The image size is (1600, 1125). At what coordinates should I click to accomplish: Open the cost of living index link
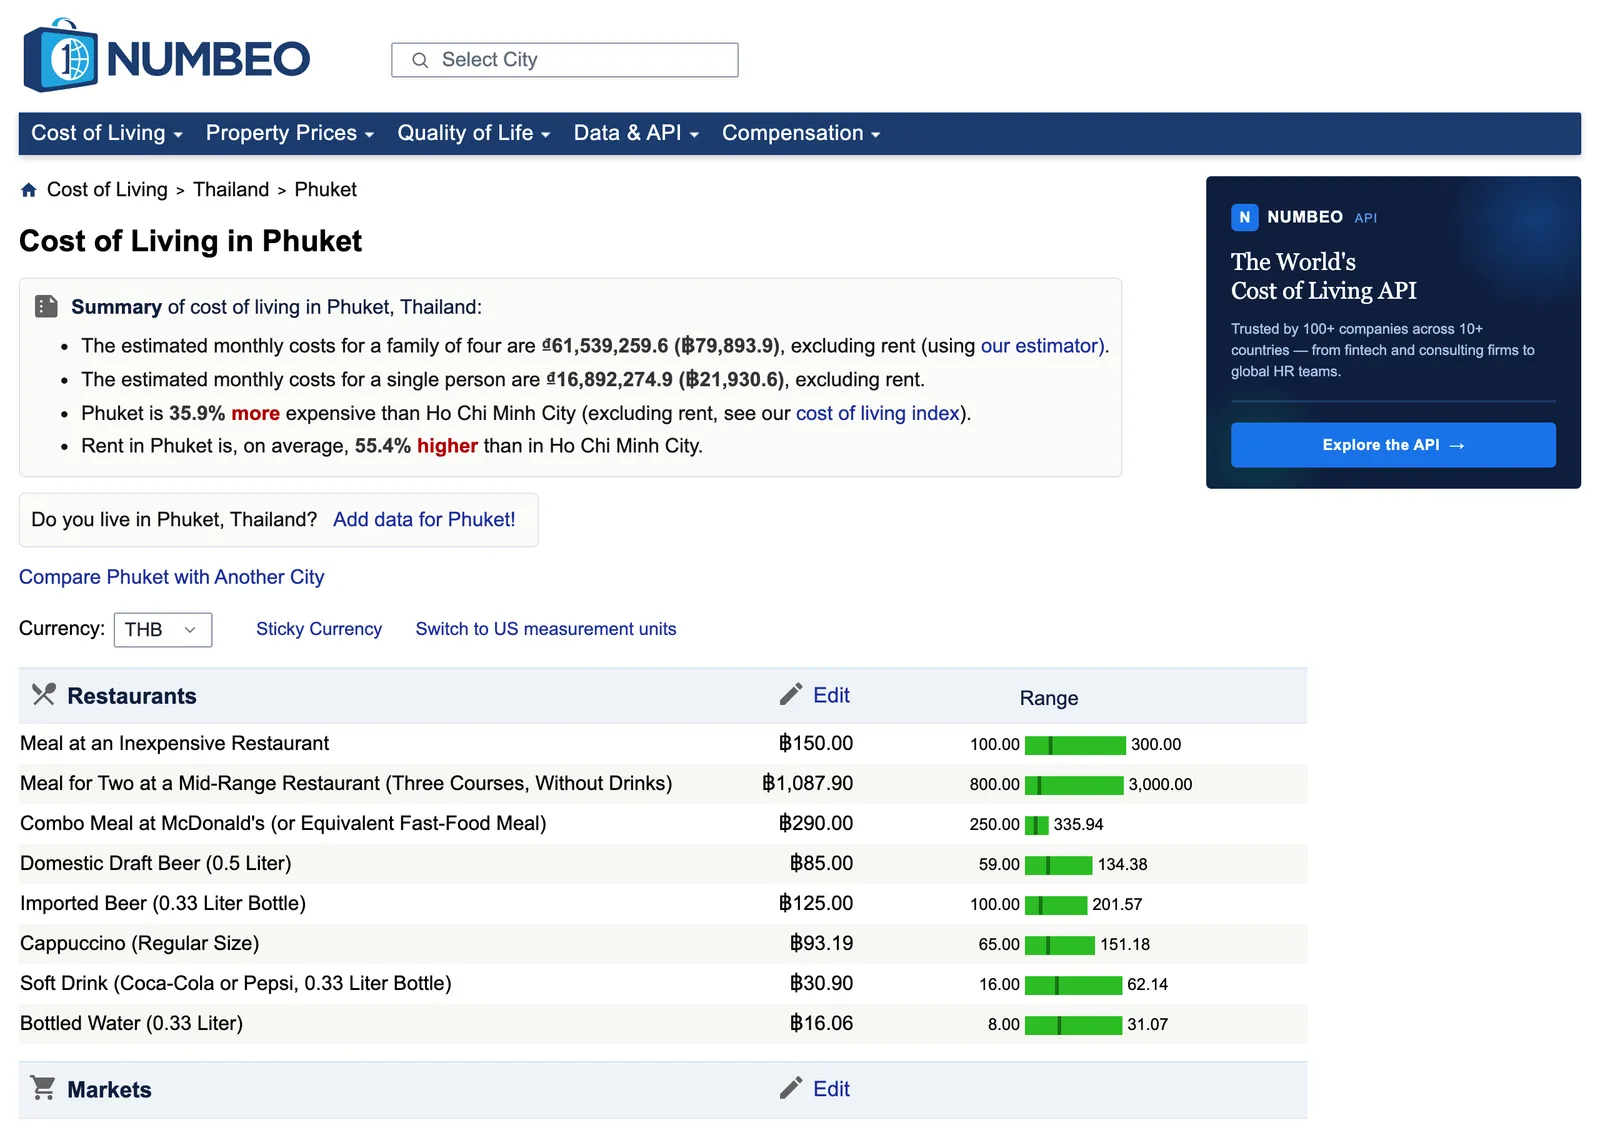(878, 414)
